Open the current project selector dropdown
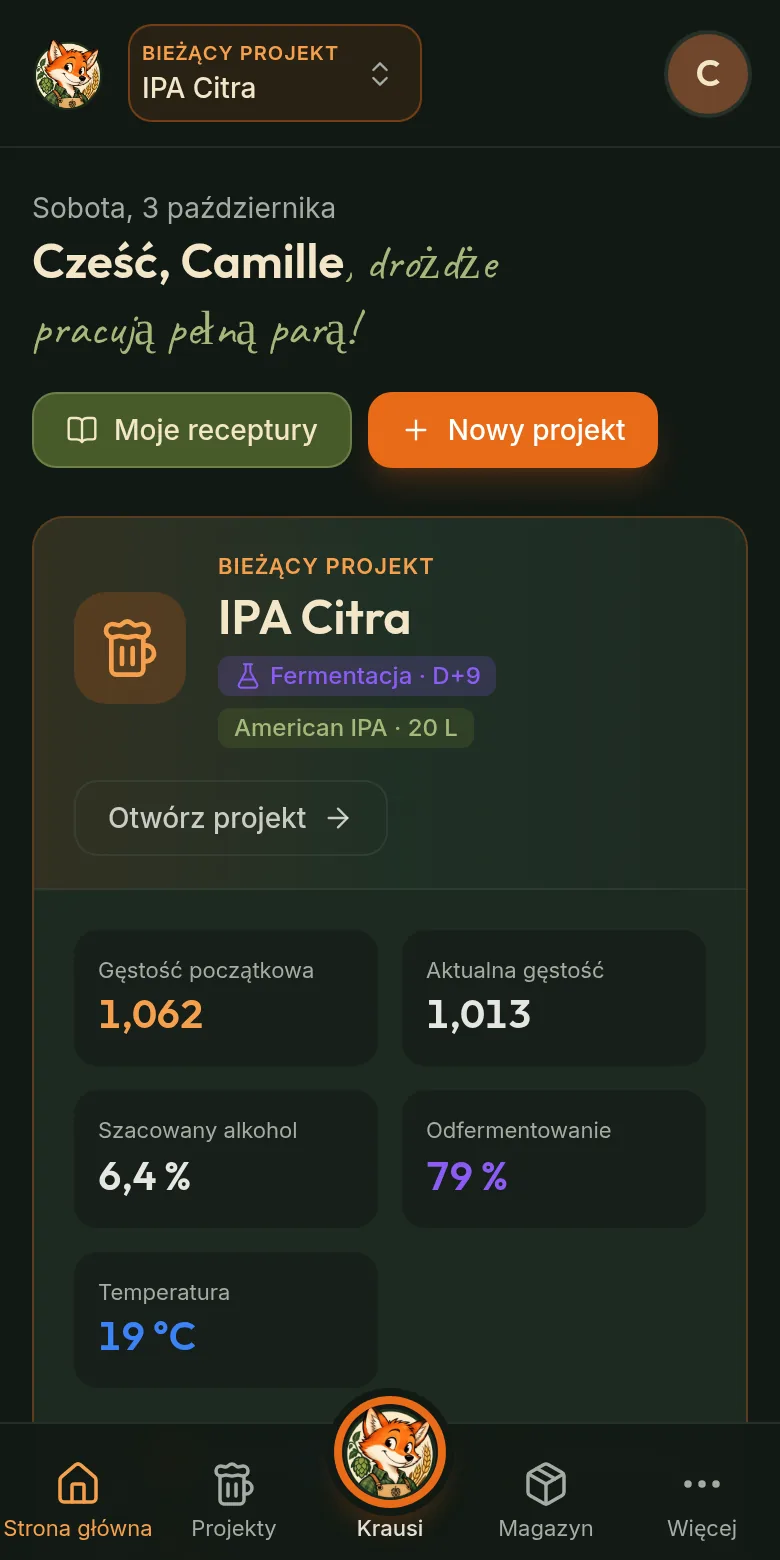The height and width of the screenshot is (1560, 780). (275, 73)
